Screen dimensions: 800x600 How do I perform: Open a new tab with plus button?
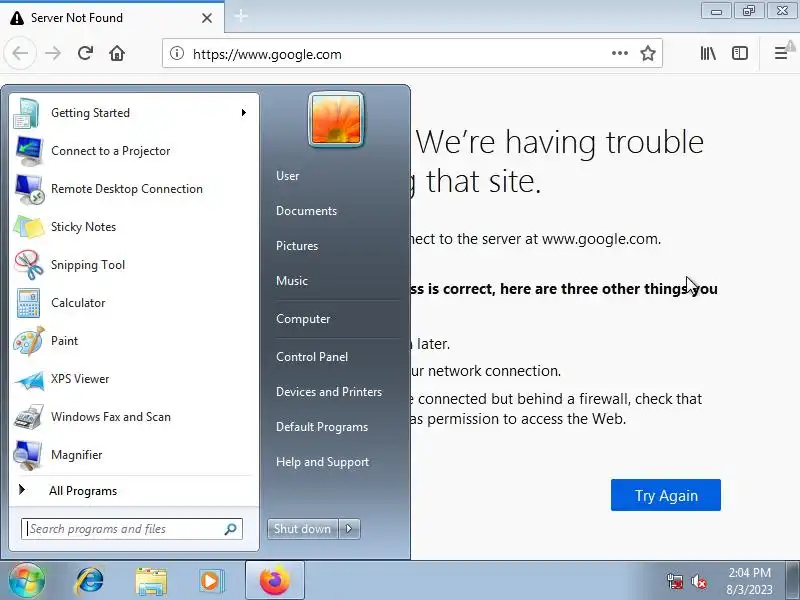(241, 16)
